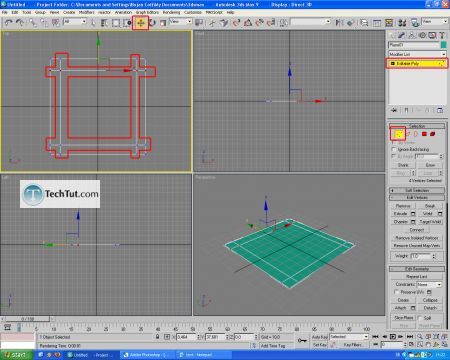Enable Ignore Backfacing checkbox
The image size is (450, 360).
coord(394,149)
